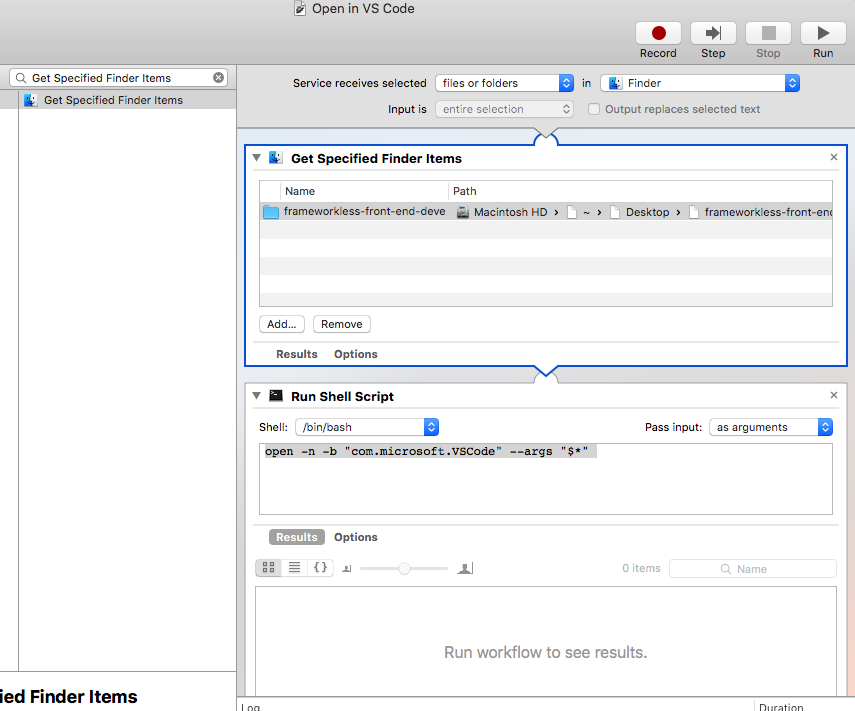Open the 'as arguments' Pass input dropdown
The width and height of the screenshot is (855, 711).
770,427
